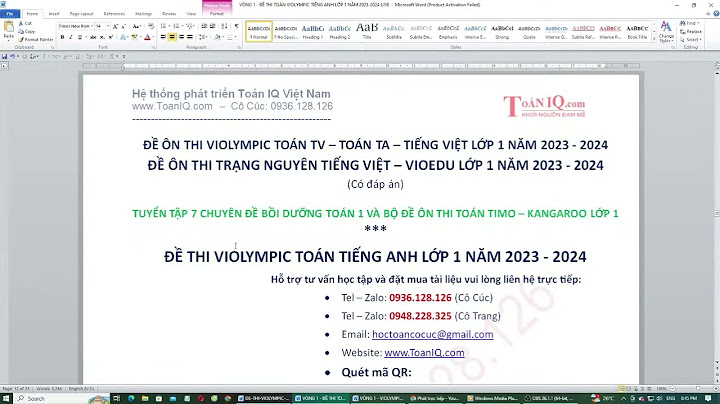Click the Word Help question mark icon

(x=716, y=13)
